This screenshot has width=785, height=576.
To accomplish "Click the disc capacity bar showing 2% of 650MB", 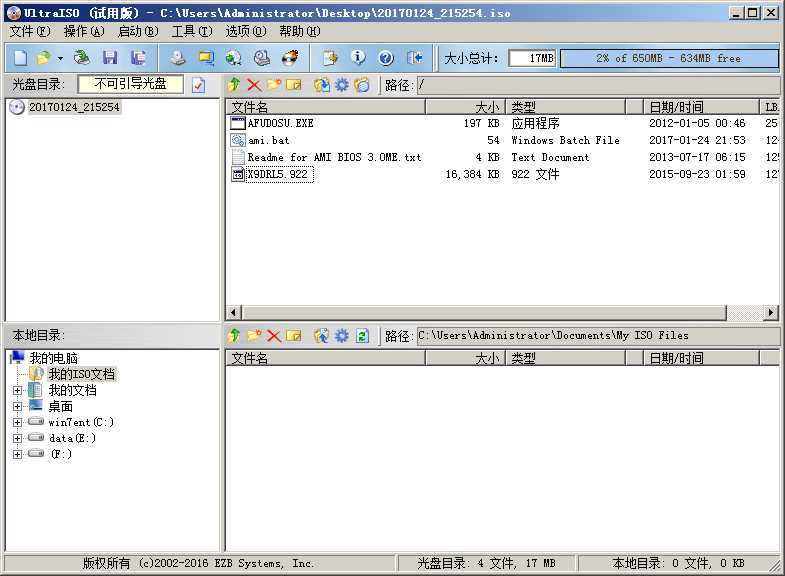I will point(669,58).
